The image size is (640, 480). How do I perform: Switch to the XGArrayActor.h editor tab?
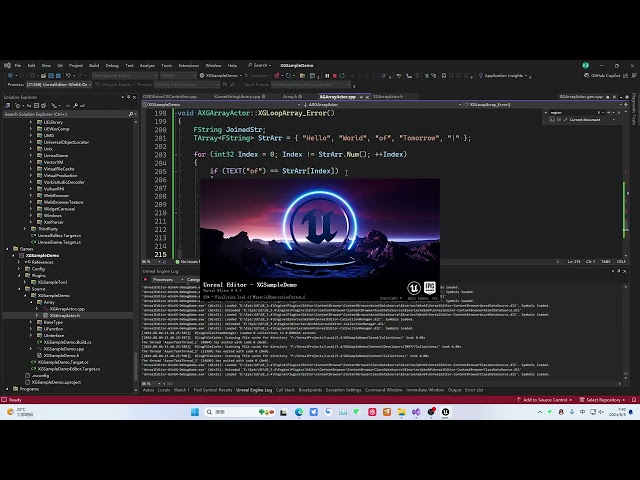point(388,97)
